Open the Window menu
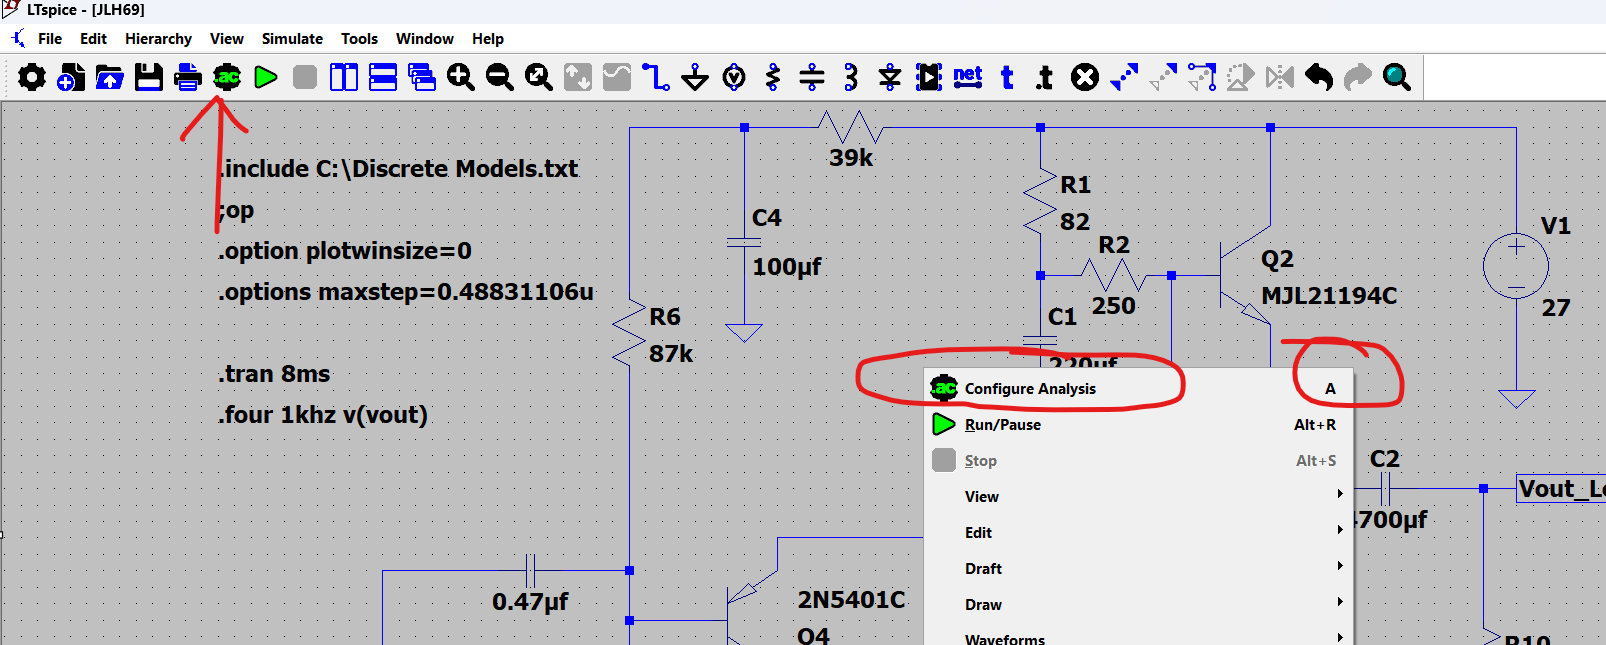 (425, 39)
